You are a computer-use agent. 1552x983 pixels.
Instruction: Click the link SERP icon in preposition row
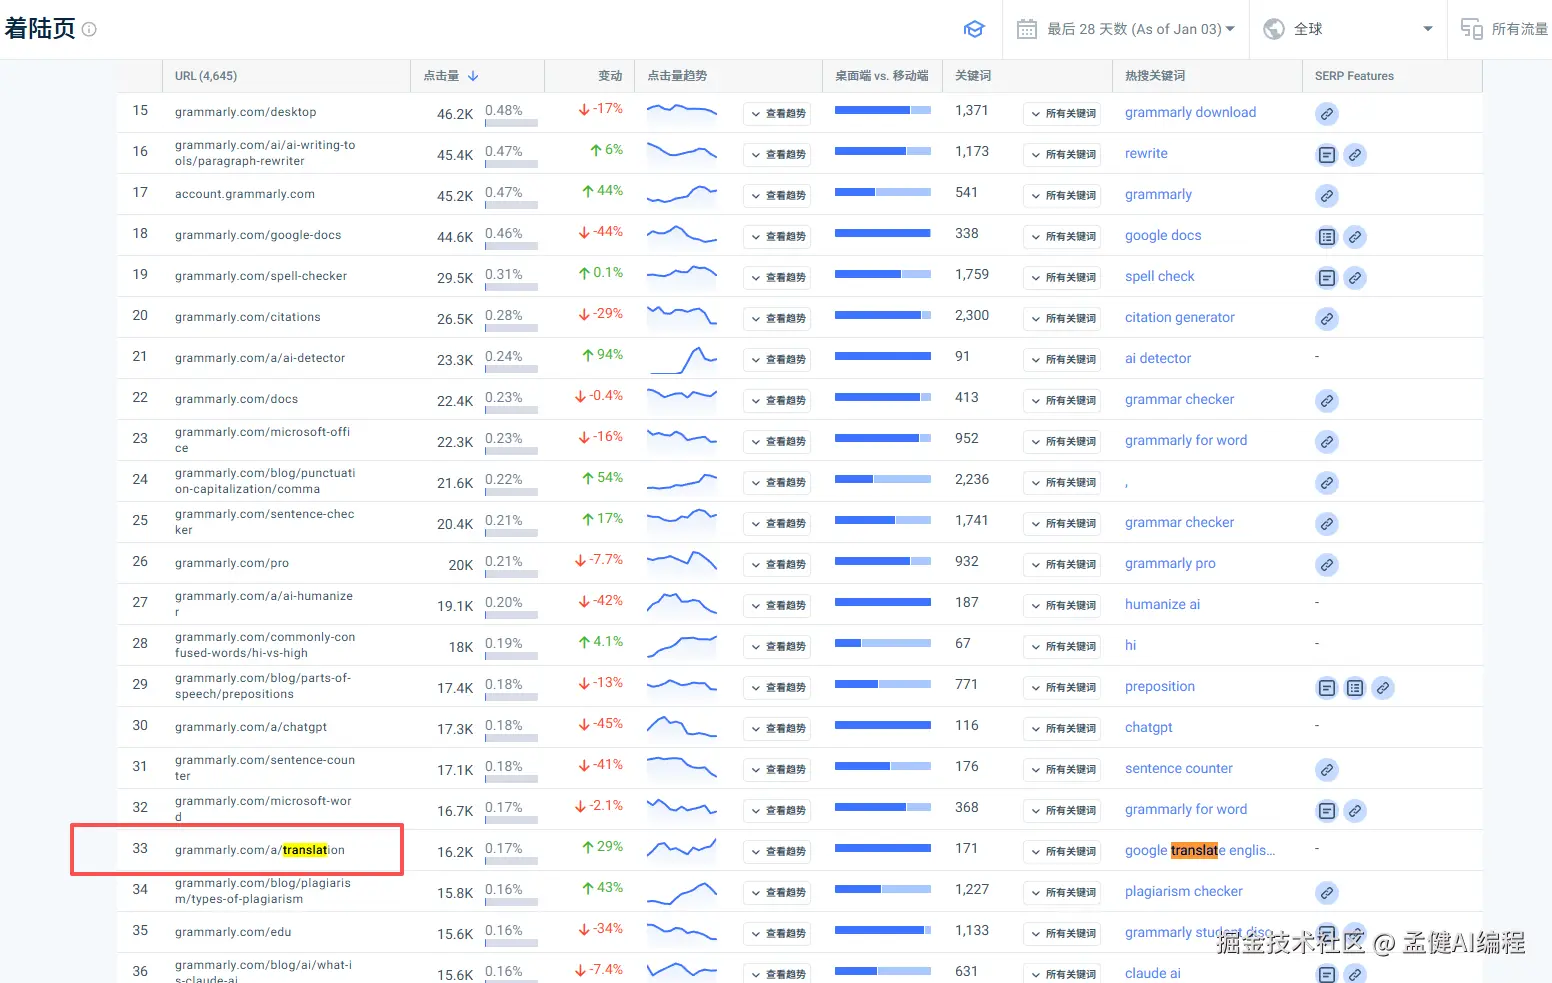tap(1382, 688)
